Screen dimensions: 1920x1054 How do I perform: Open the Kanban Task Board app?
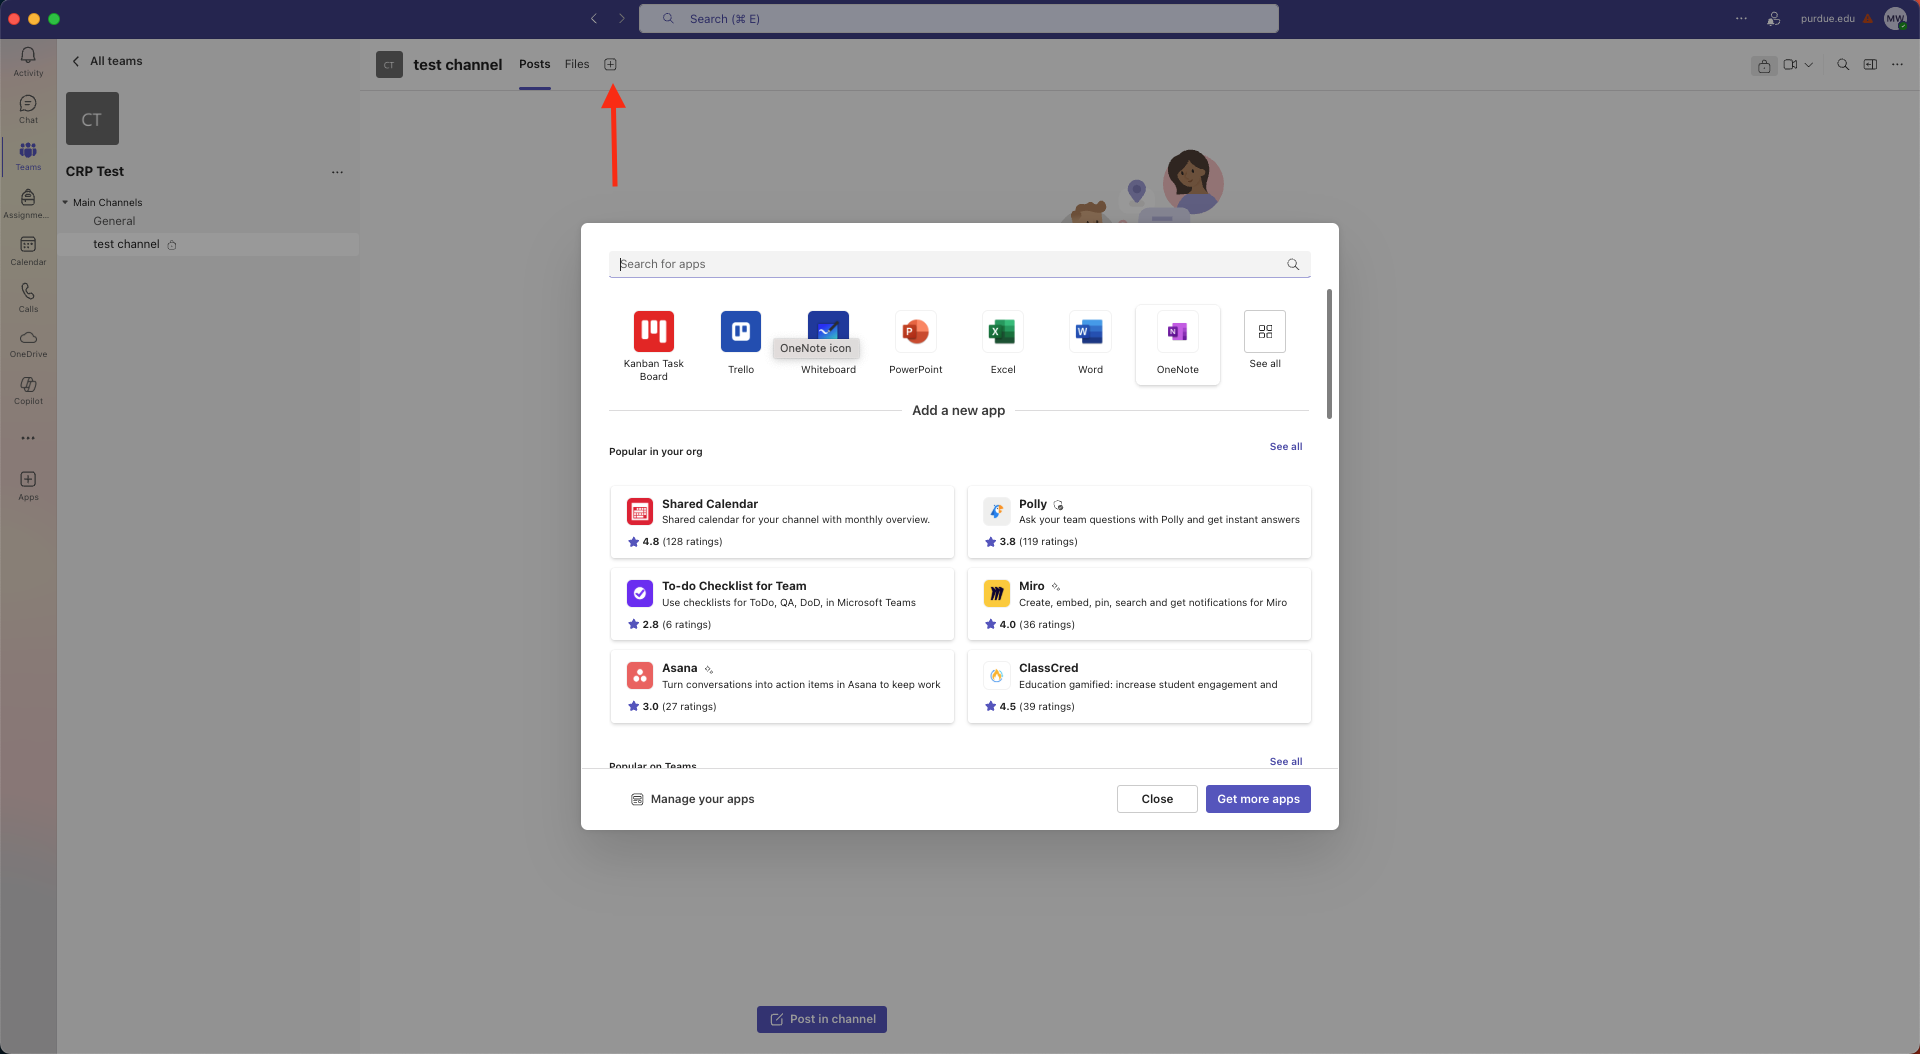(x=653, y=332)
